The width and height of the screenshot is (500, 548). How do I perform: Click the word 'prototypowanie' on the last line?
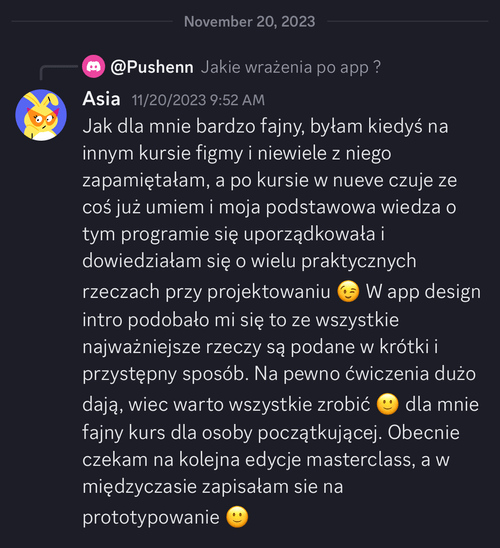[151, 518]
